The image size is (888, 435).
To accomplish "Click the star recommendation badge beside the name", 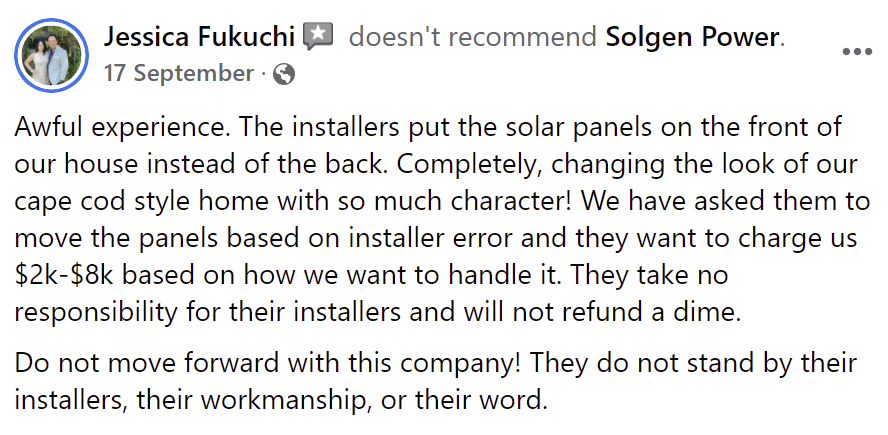I will [x=318, y=37].
